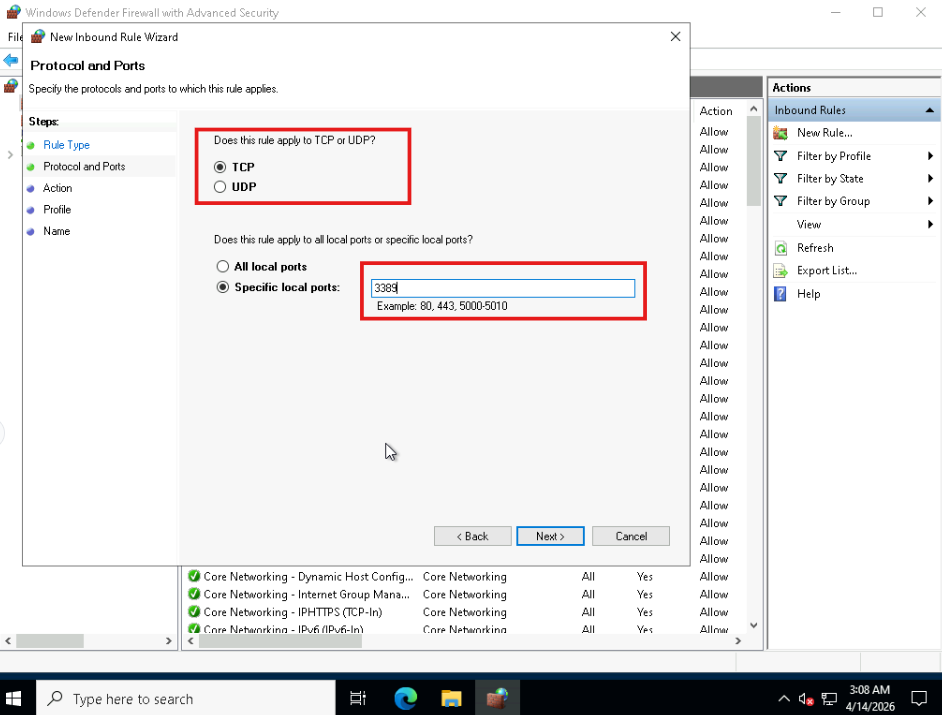Click the Export List icon

coord(780,271)
